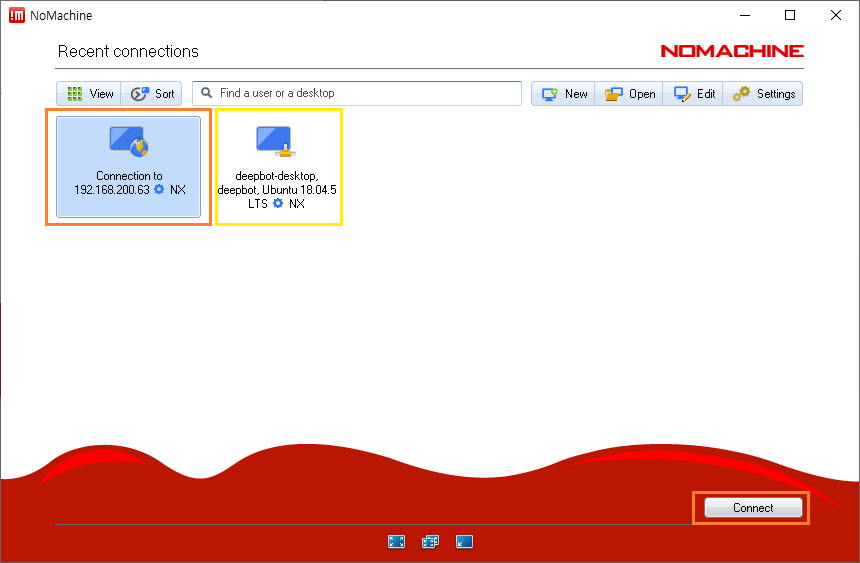Create a New connection
Viewport: 860px width, 563px height.
pyautogui.click(x=563, y=94)
